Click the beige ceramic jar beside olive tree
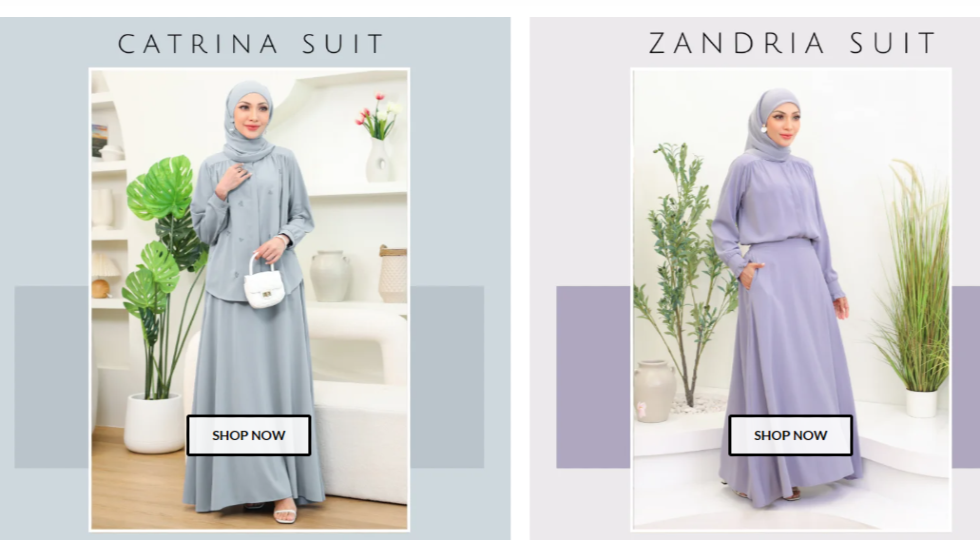Image resolution: width=980 pixels, height=560 pixels. tap(654, 391)
